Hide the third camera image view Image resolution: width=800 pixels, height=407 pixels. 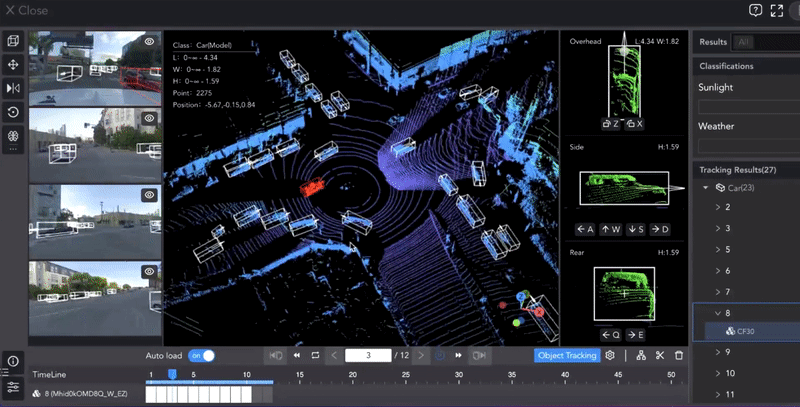tap(149, 194)
